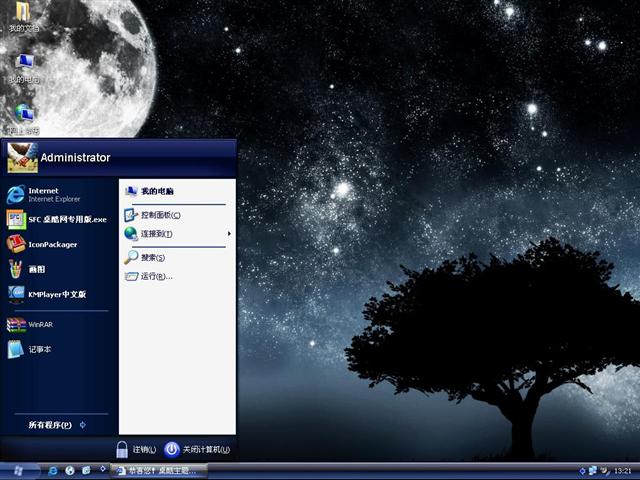The width and height of the screenshot is (640, 480).
Task: Click the 关闭计算机(U) shut down button
Action: (199, 450)
